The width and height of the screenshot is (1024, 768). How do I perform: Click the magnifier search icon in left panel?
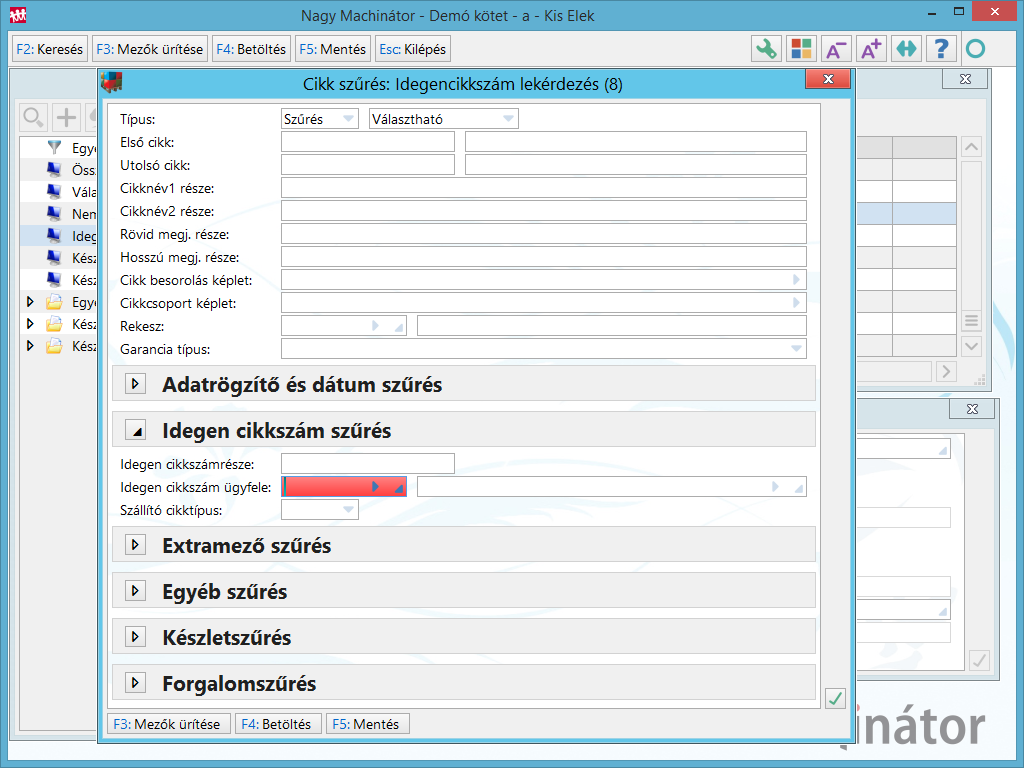click(33, 118)
